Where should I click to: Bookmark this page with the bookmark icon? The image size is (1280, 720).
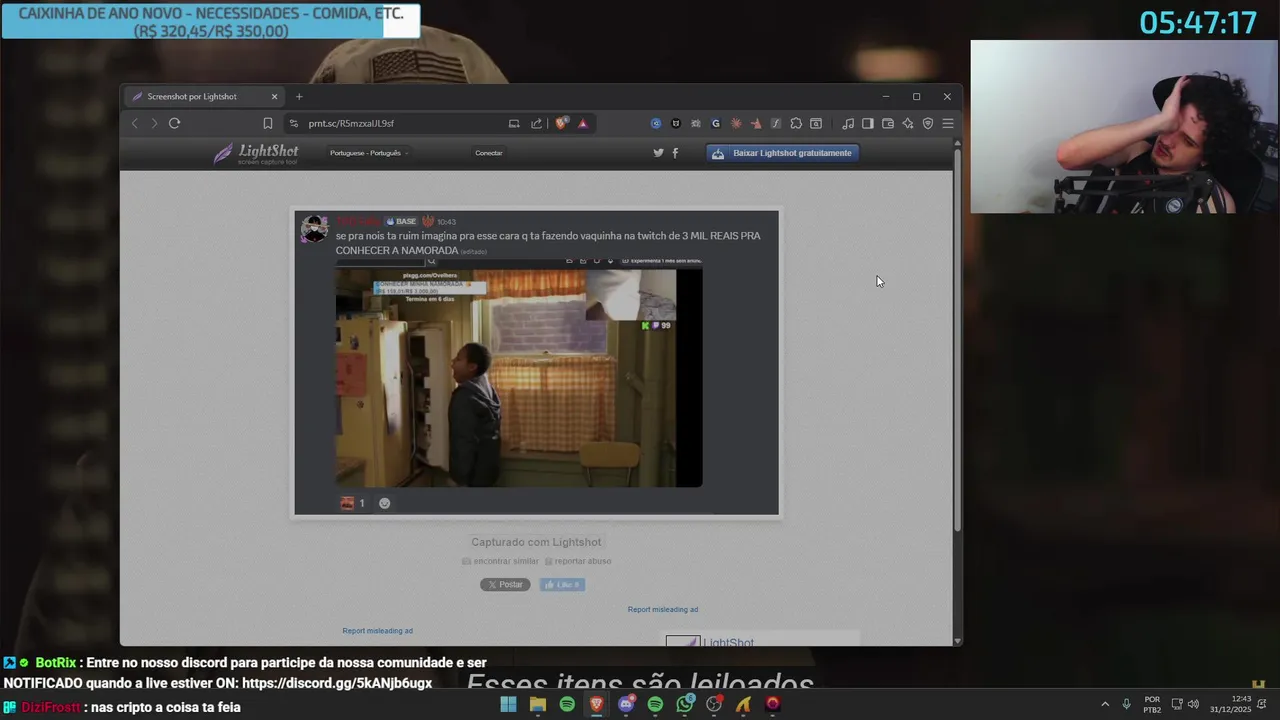268,123
